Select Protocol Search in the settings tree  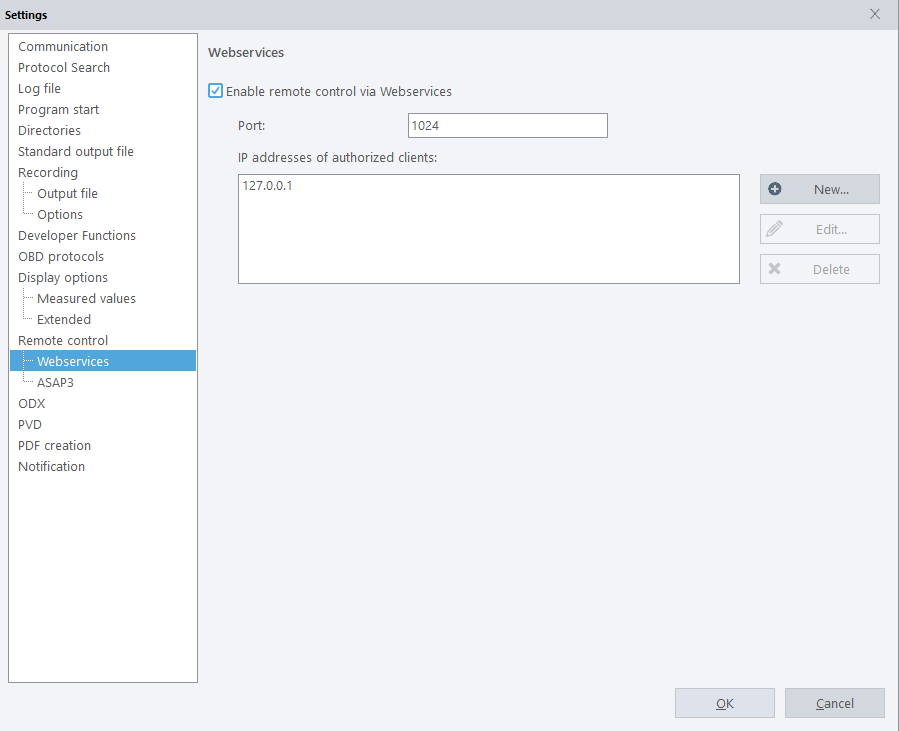(64, 68)
